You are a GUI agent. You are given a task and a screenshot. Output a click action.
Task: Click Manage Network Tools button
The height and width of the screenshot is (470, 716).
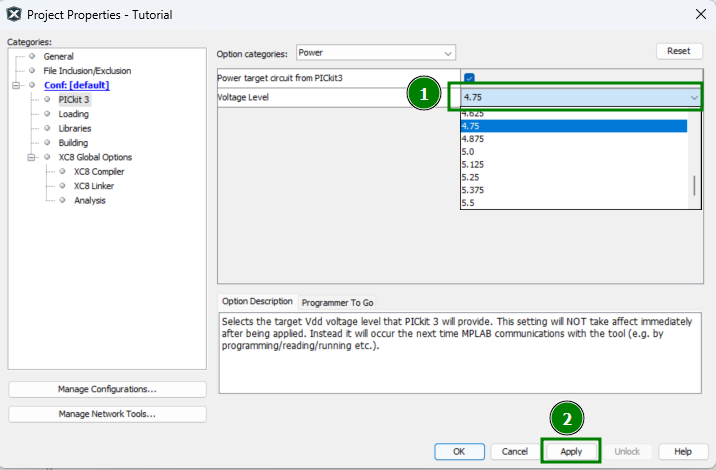click(x=107, y=414)
